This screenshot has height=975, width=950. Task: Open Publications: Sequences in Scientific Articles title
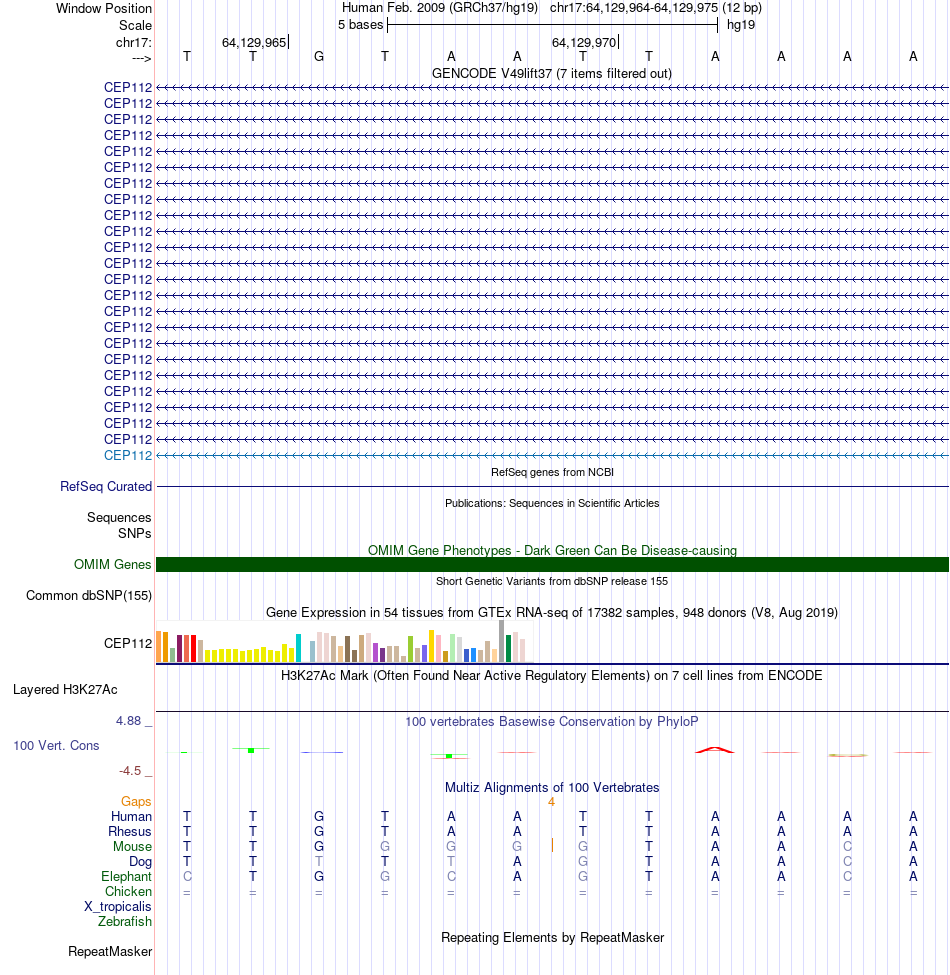(x=552, y=503)
